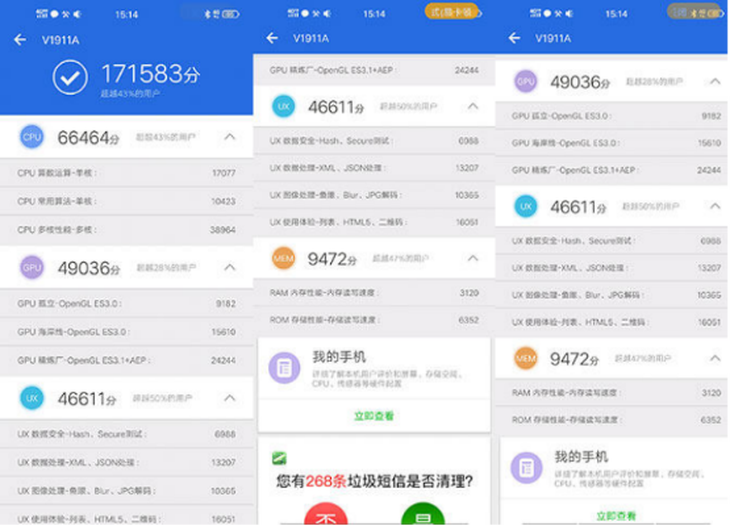The height and width of the screenshot is (526, 730).
Task: Tap GPU OpenGL ES3.0 row 9182 in left screenshot
Action: [127, 304]
